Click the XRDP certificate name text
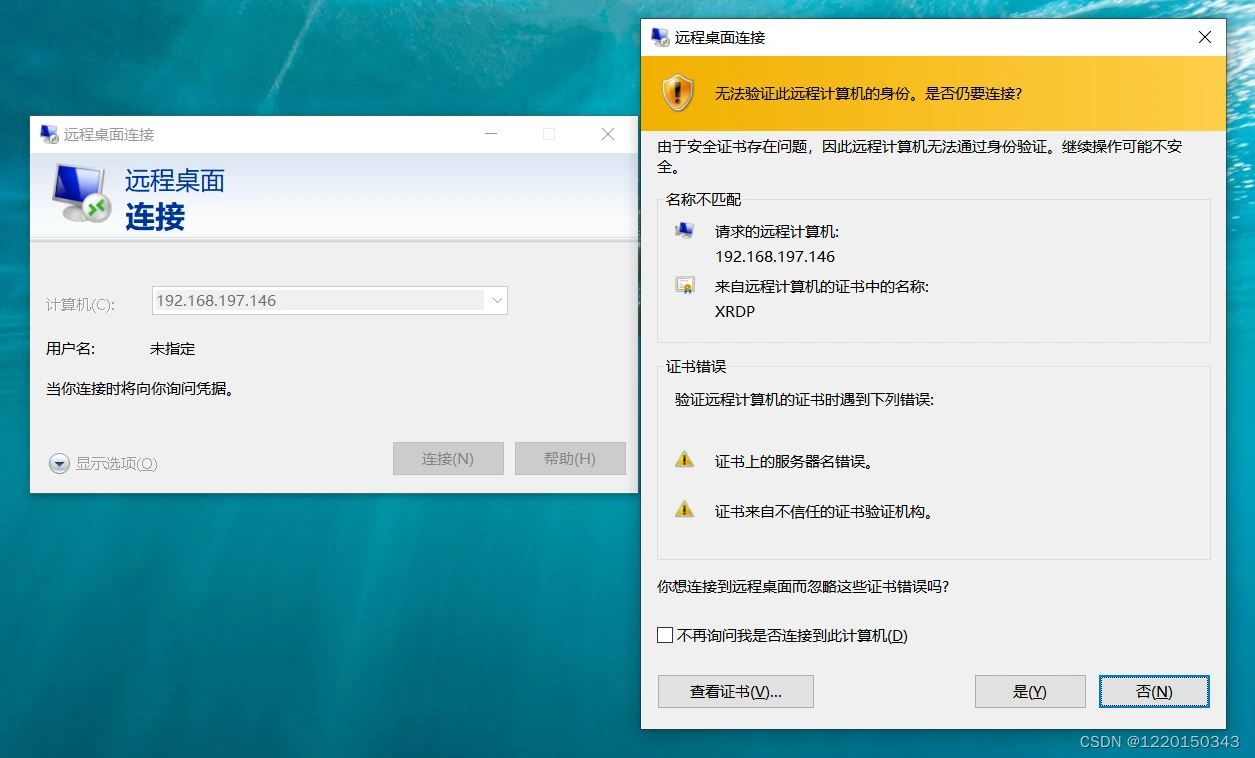 point(735,311)
